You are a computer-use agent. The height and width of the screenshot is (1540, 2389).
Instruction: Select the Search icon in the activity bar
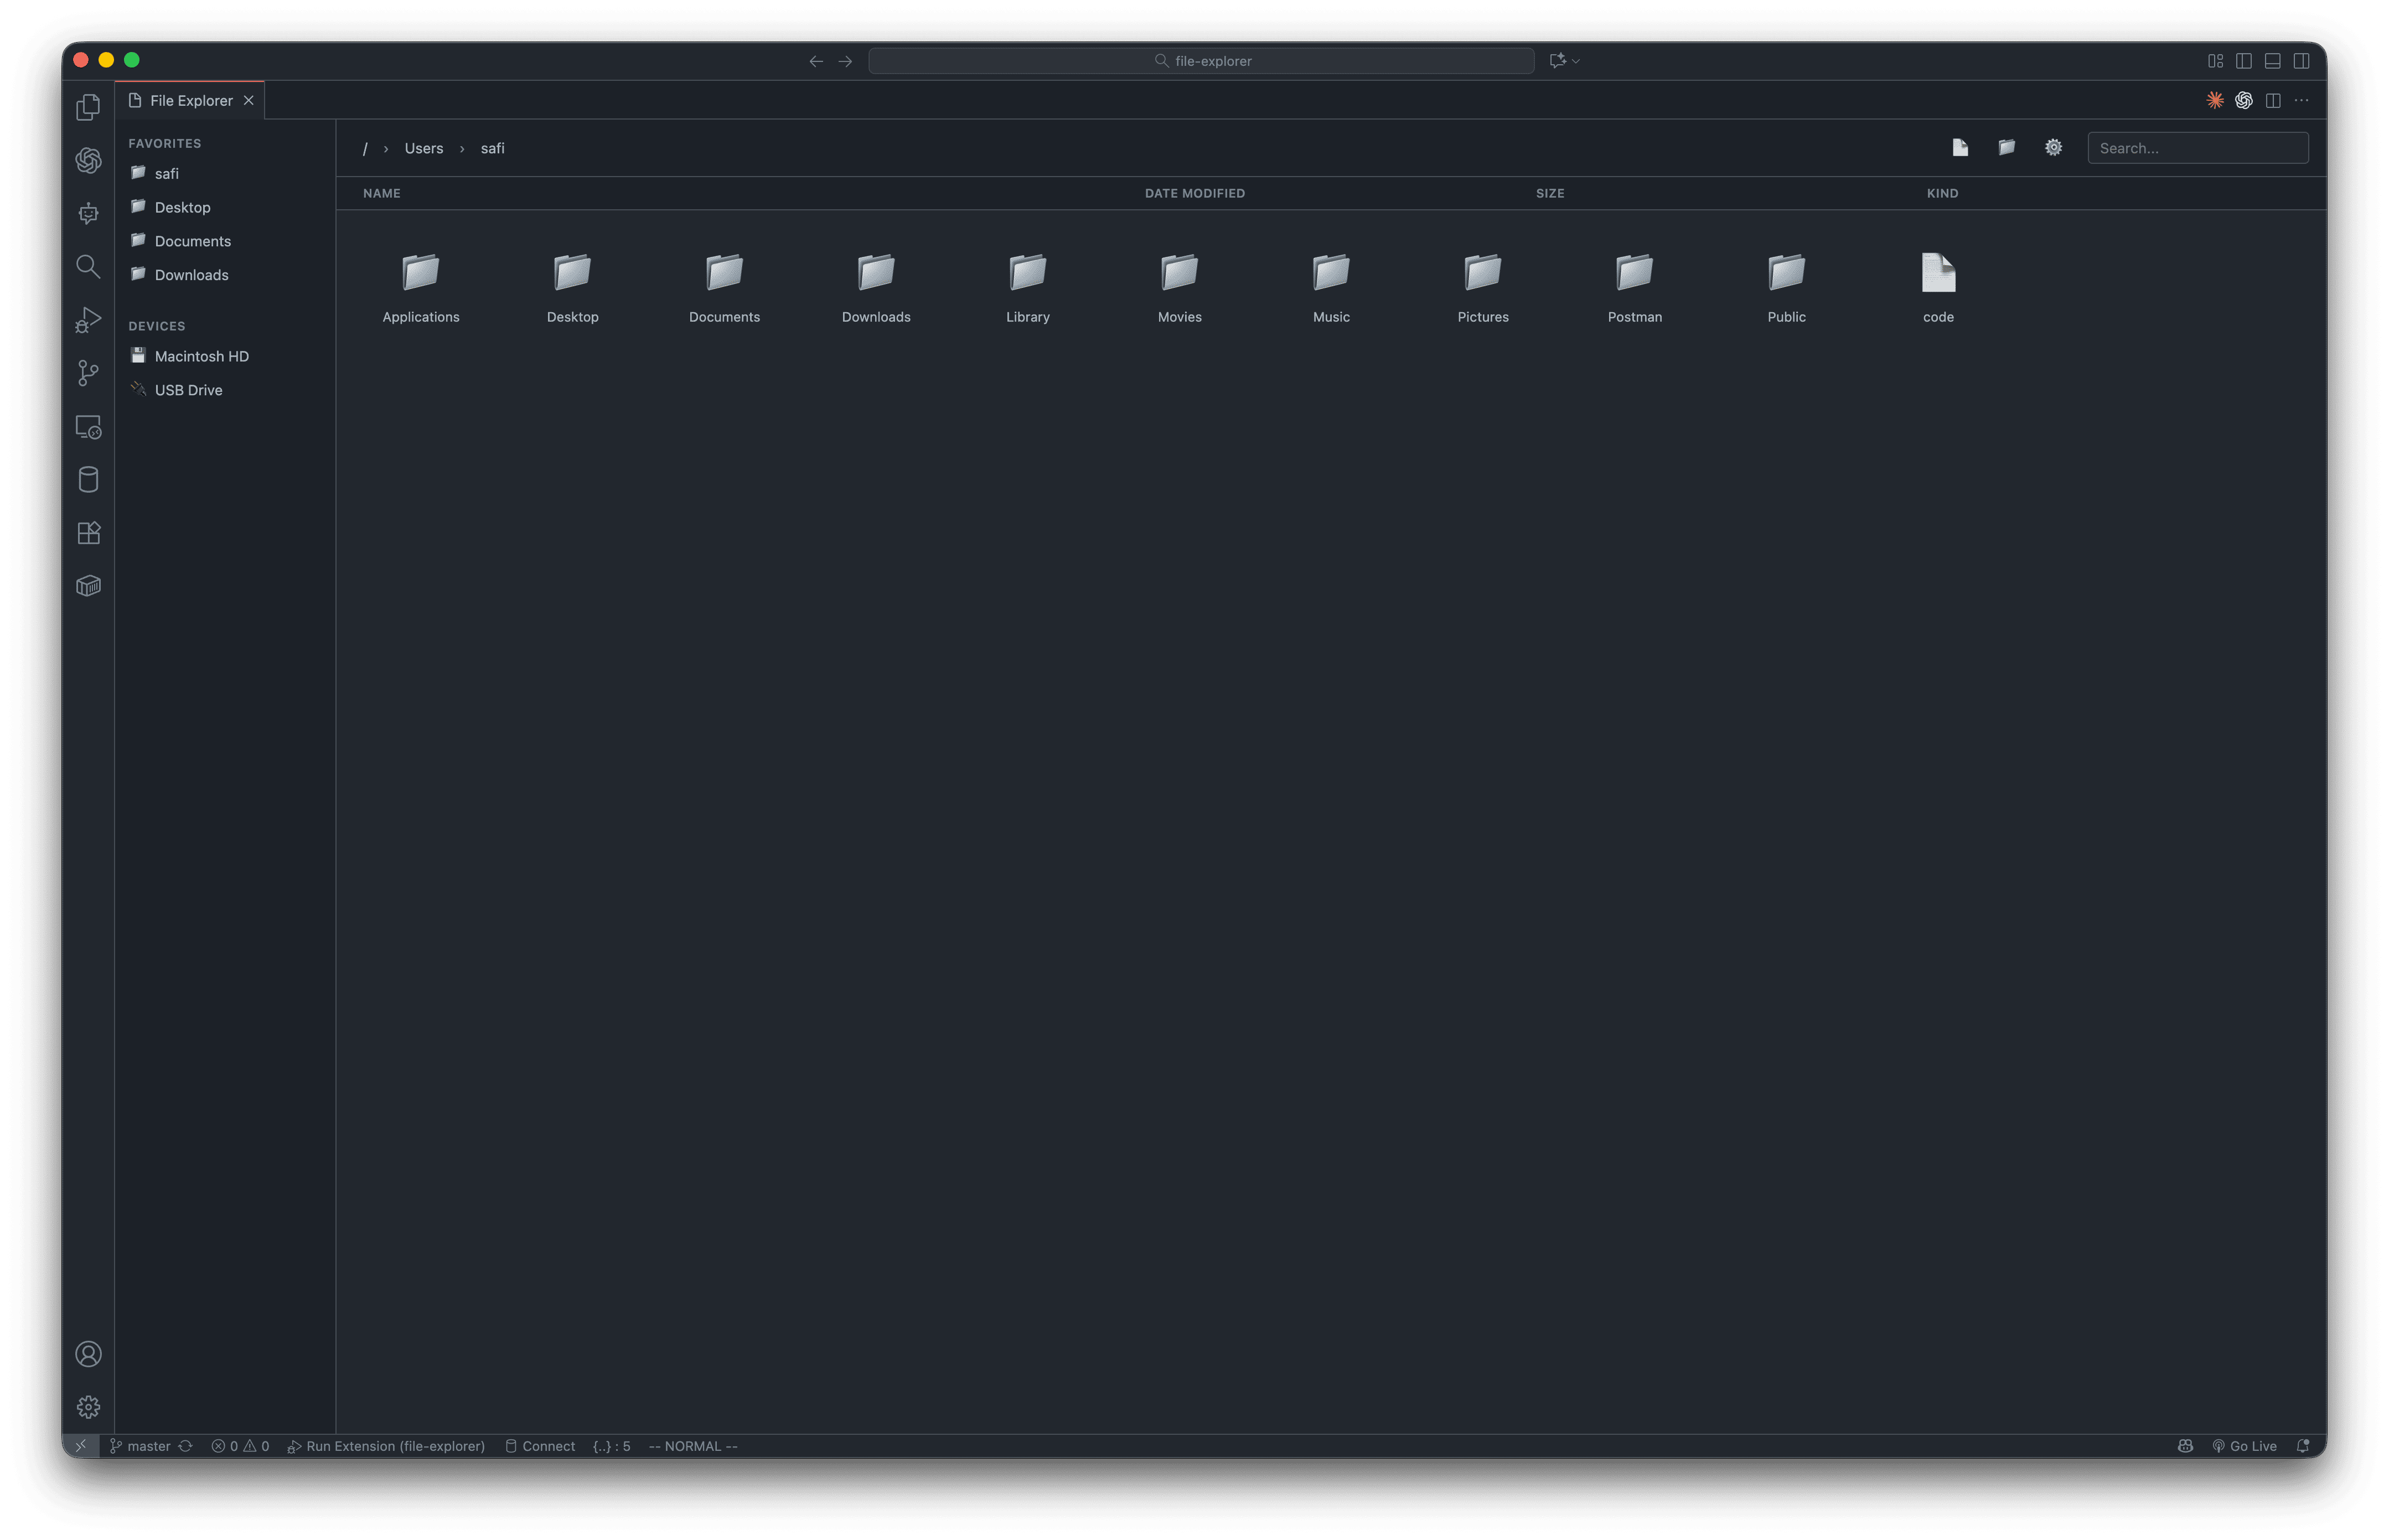pyautogui.click(x=88, y=266)
